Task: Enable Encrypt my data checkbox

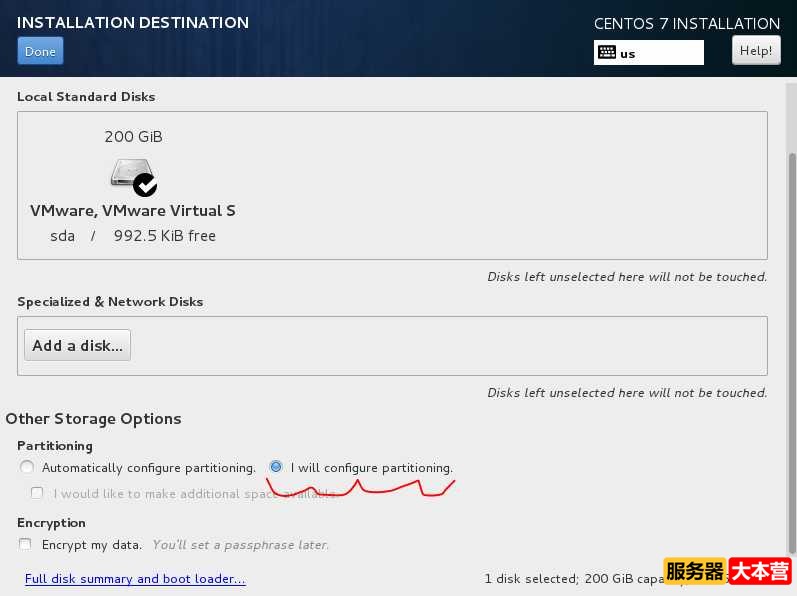Action: pyautogui.click(x=25, y=544)
